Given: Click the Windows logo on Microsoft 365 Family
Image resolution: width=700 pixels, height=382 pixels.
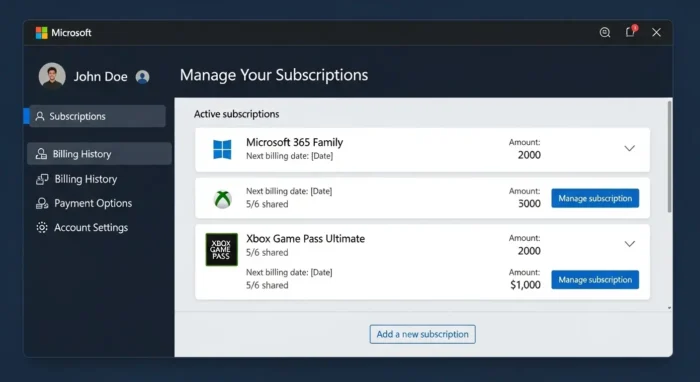Looking at the screenshot, I should (222, 149).
